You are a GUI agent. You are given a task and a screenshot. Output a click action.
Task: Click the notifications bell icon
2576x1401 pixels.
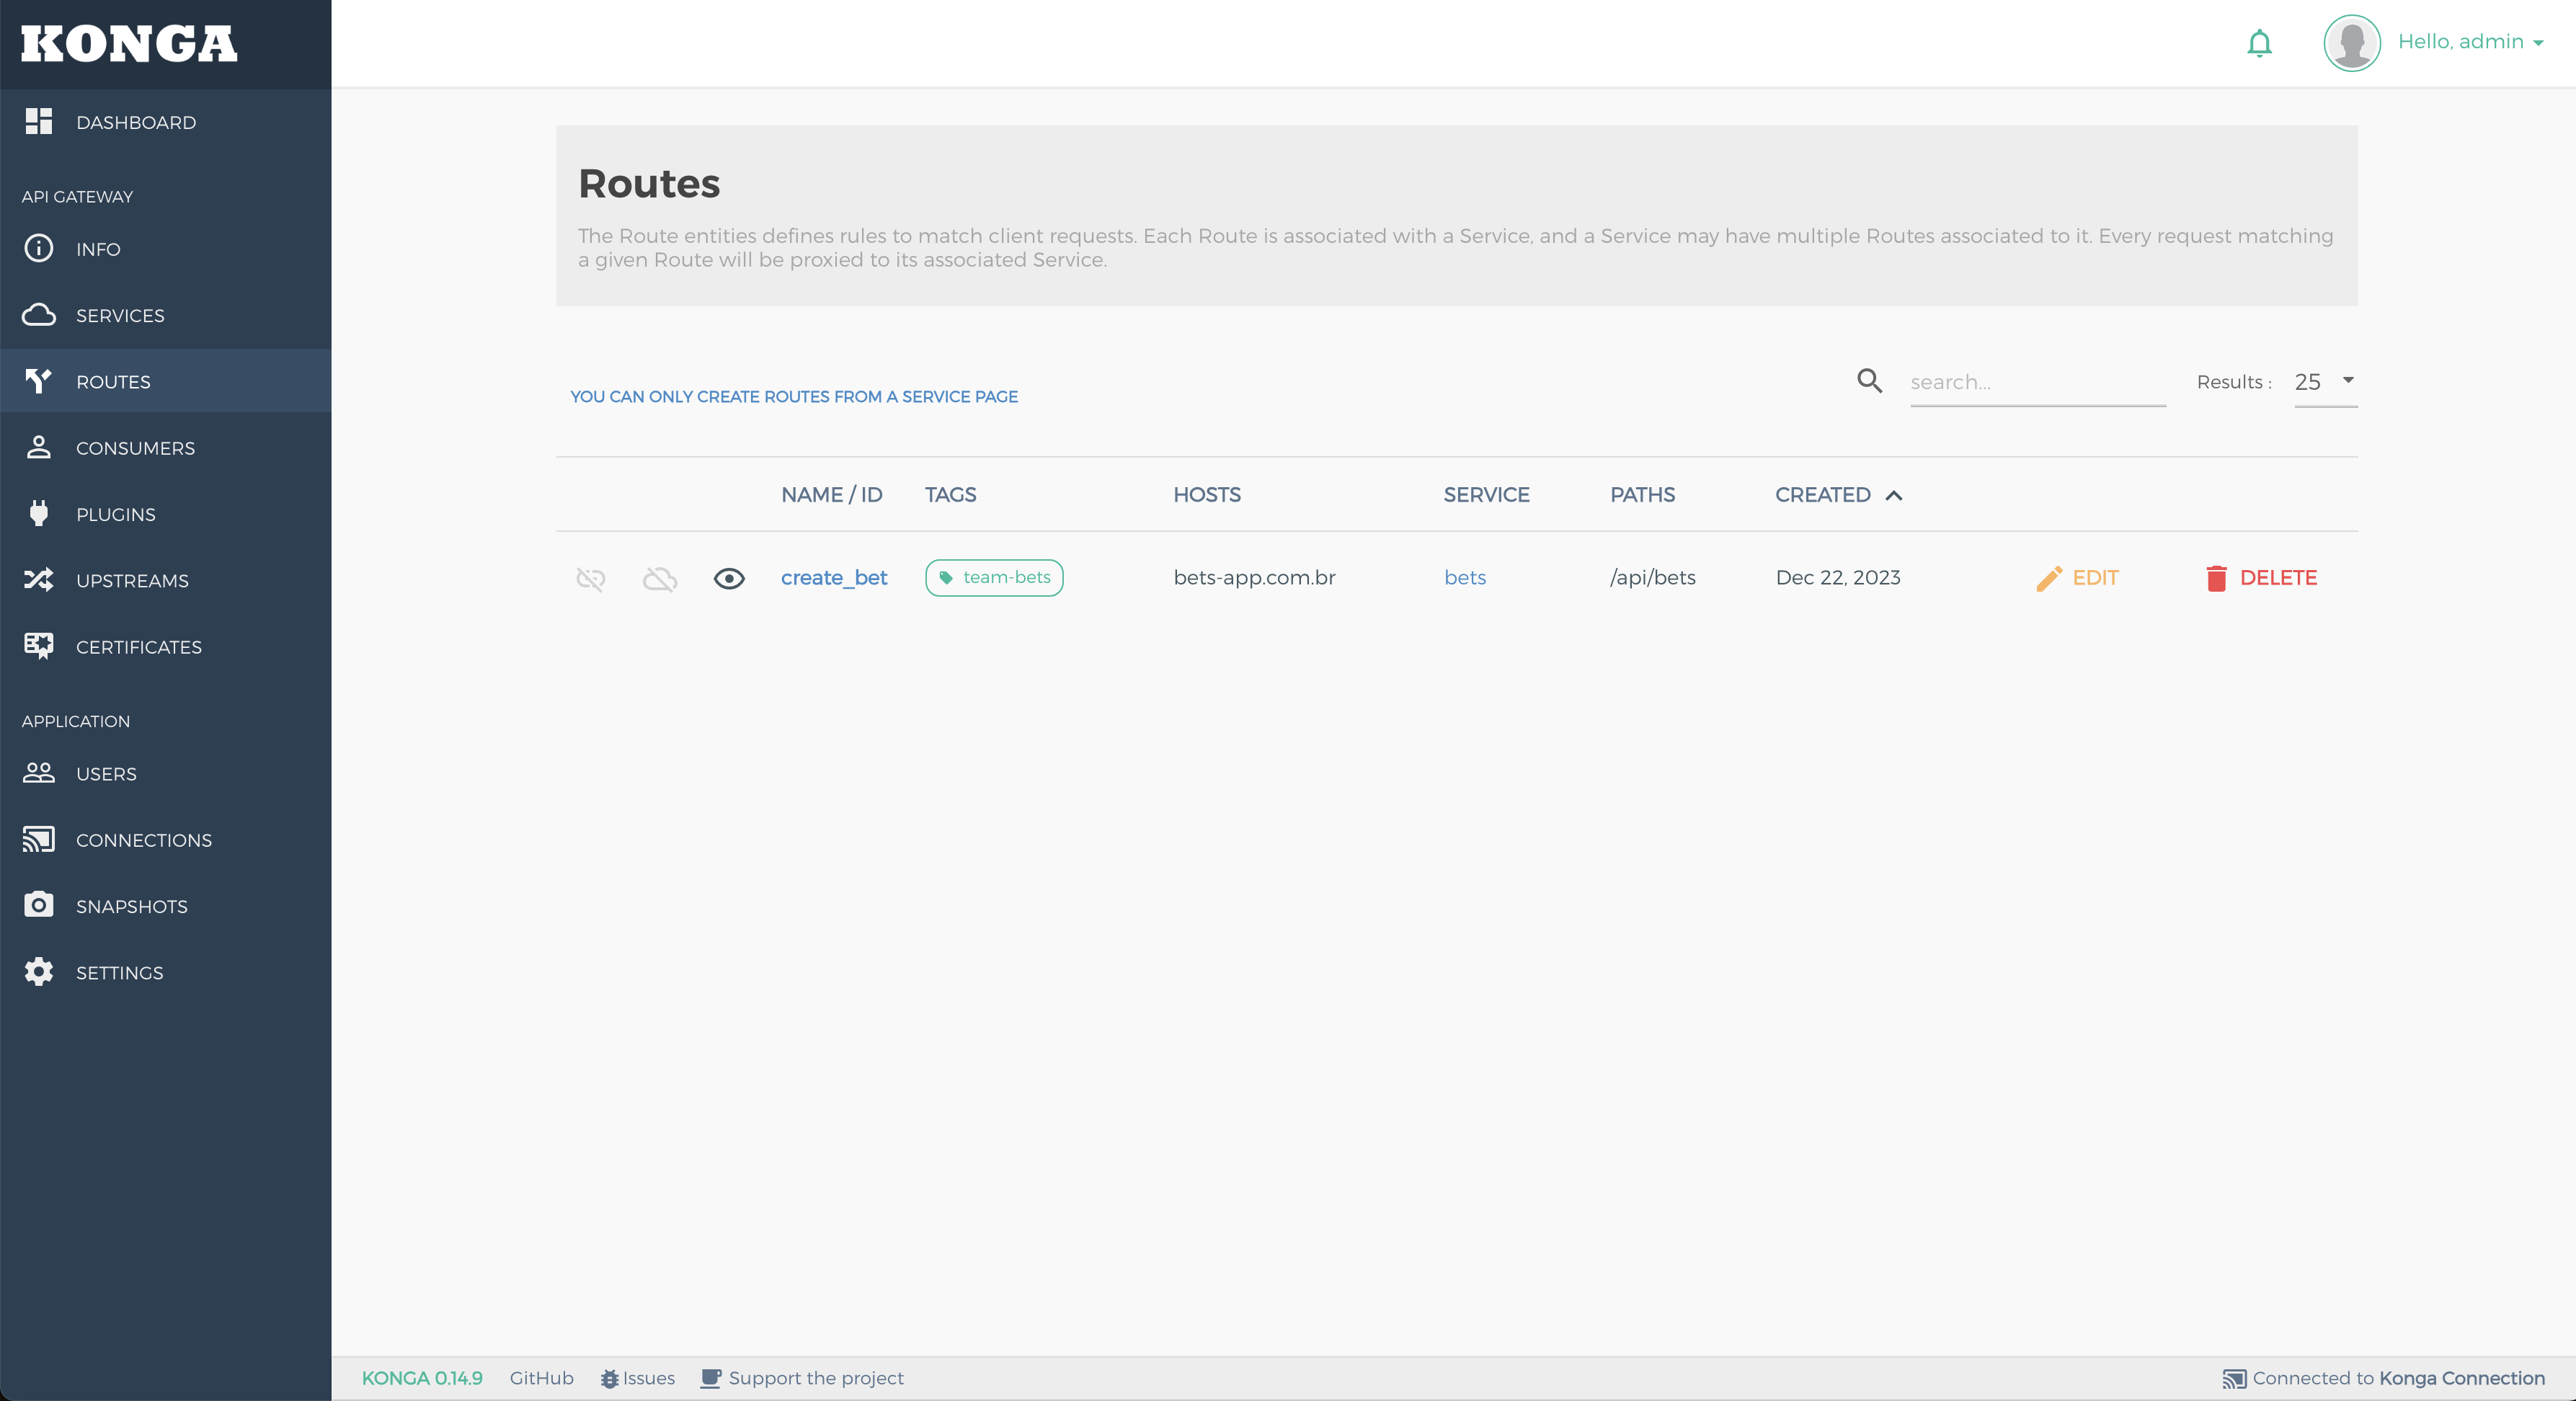[x=2259, y=43]
